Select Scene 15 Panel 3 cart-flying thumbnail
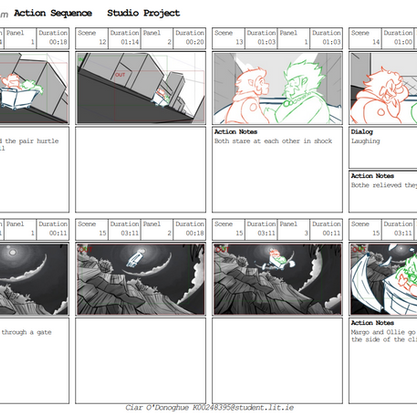The height and width of the screenshot is (416, 417). click(277, 279)
